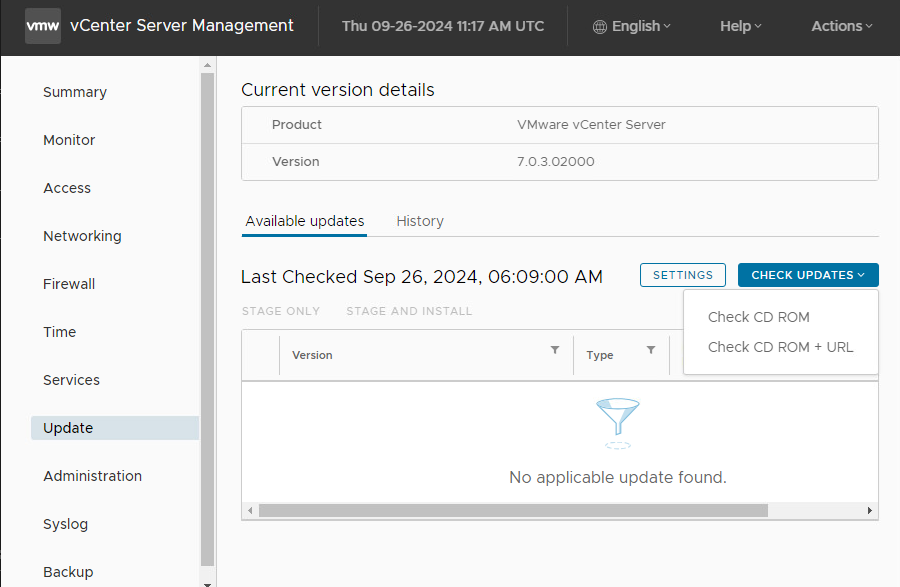Switch to the History tab

[420, 221]
